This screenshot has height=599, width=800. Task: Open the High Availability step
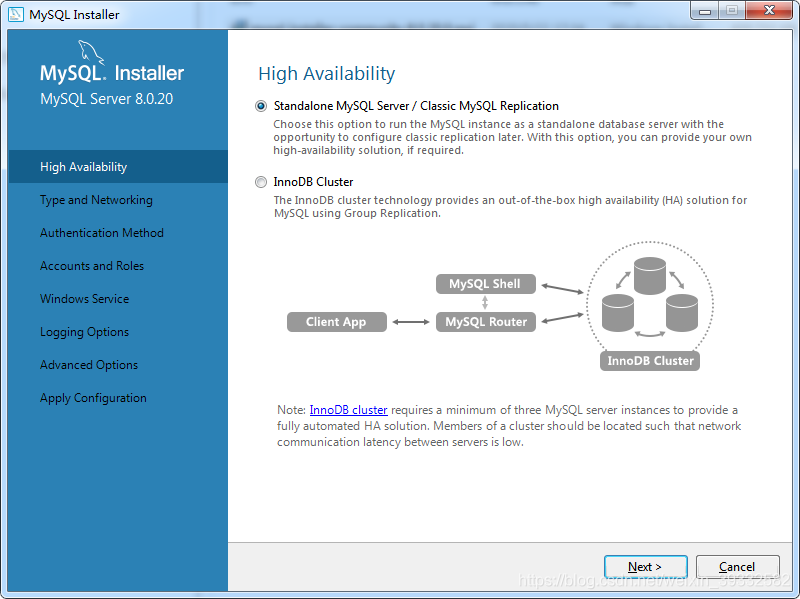(118, 167)
